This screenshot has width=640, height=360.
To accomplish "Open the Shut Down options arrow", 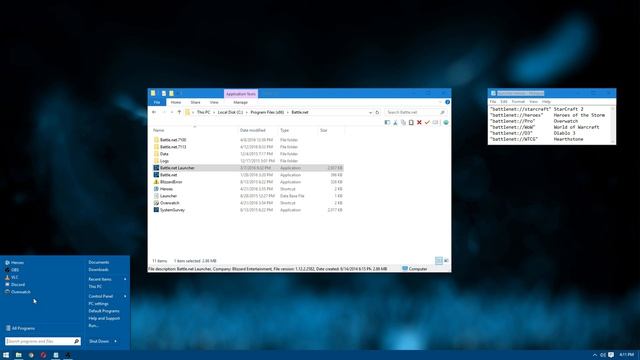I will tap(116, 341).
